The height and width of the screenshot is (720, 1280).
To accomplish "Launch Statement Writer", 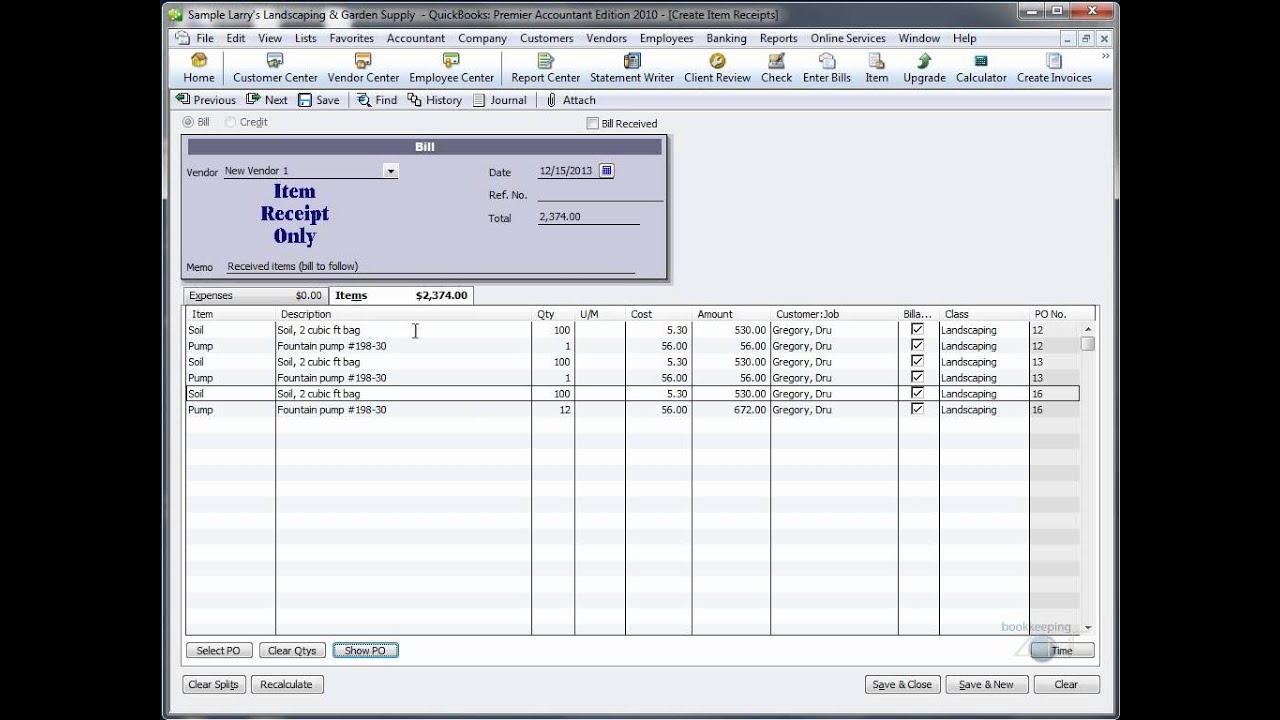I will click(632, 68).
